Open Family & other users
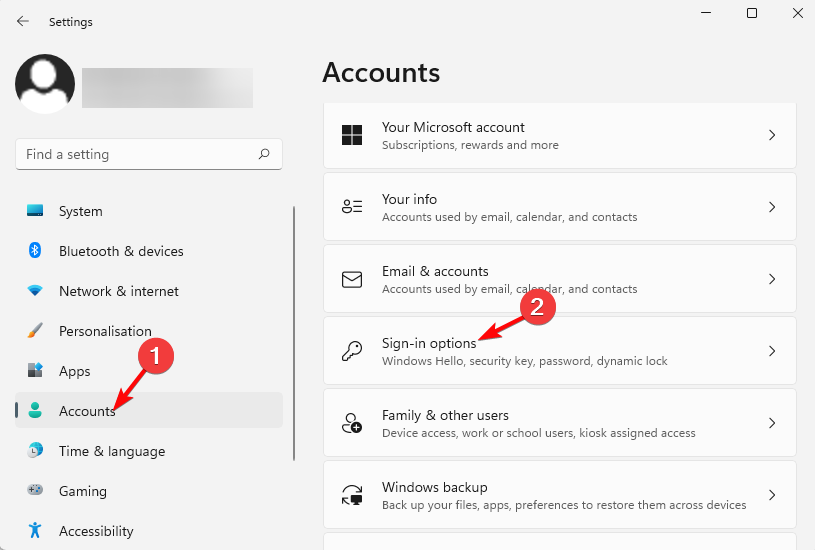This screenshot has width=815, height=550. 560,423
